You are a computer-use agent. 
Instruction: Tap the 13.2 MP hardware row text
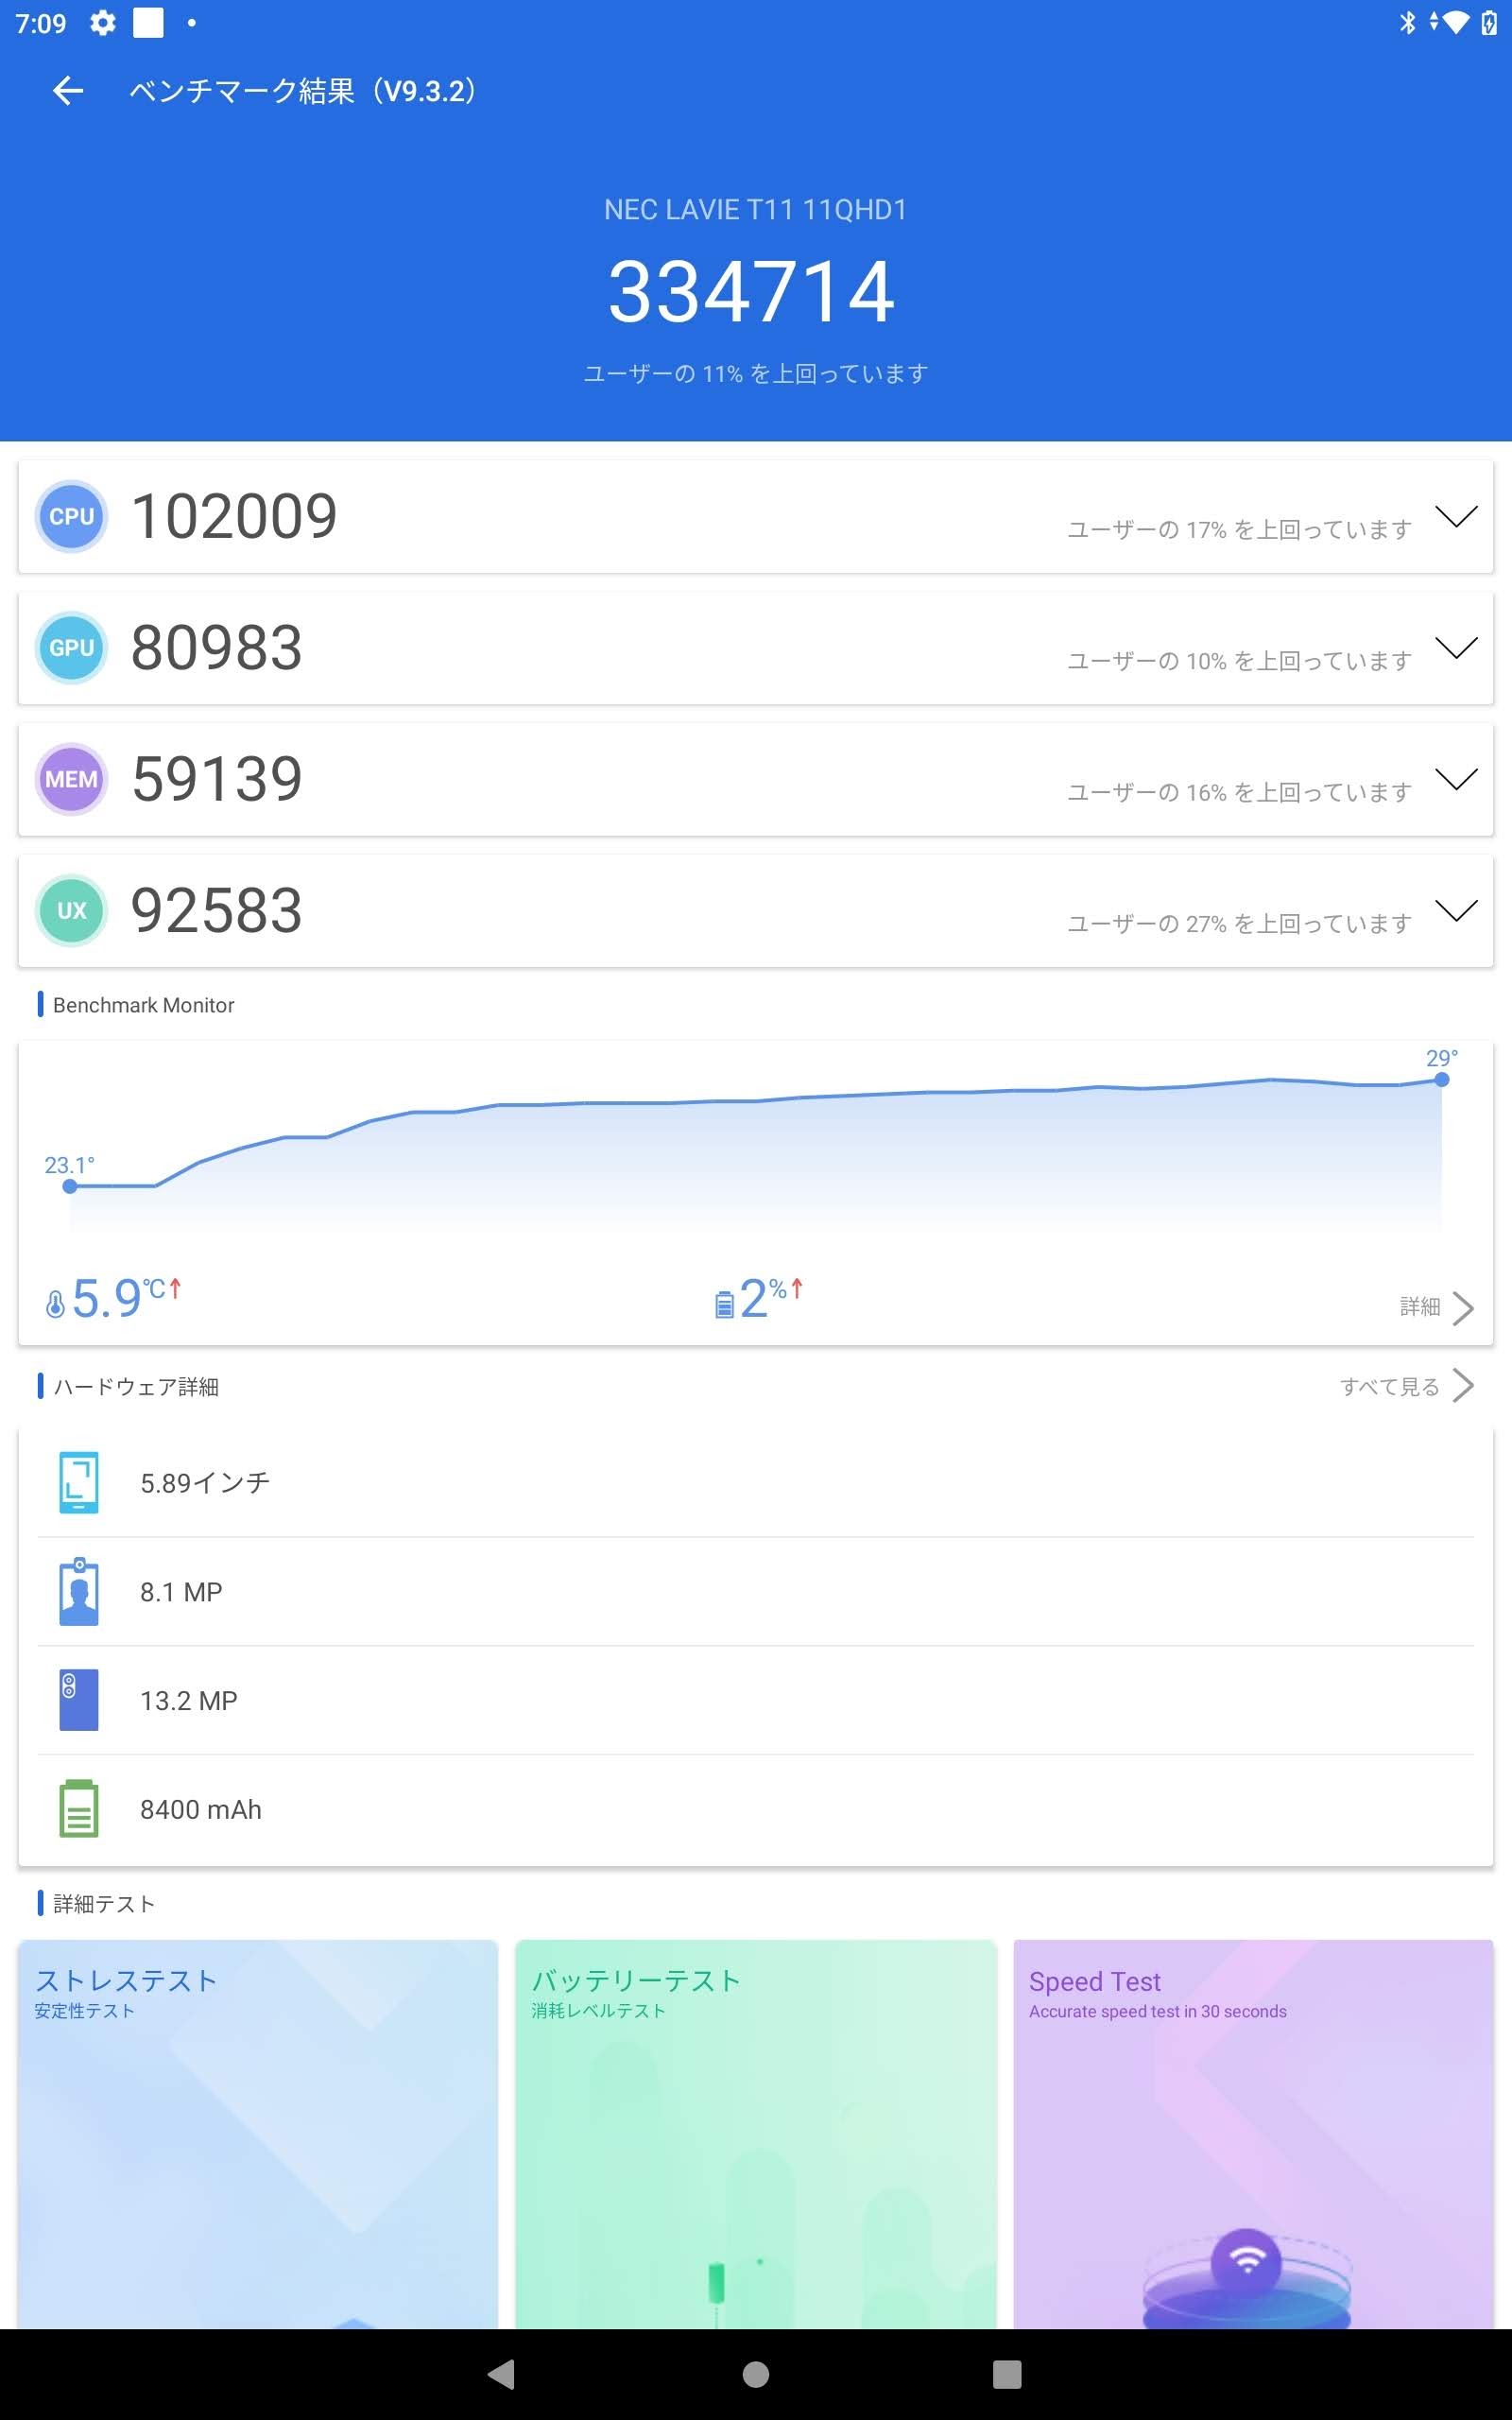[189, 1701]
